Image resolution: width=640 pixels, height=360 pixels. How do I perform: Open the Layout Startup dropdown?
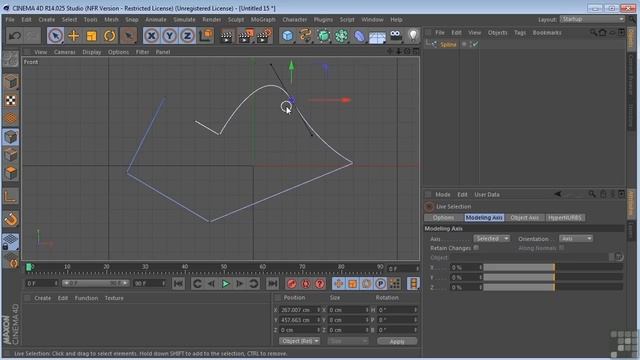click(592, 20)
